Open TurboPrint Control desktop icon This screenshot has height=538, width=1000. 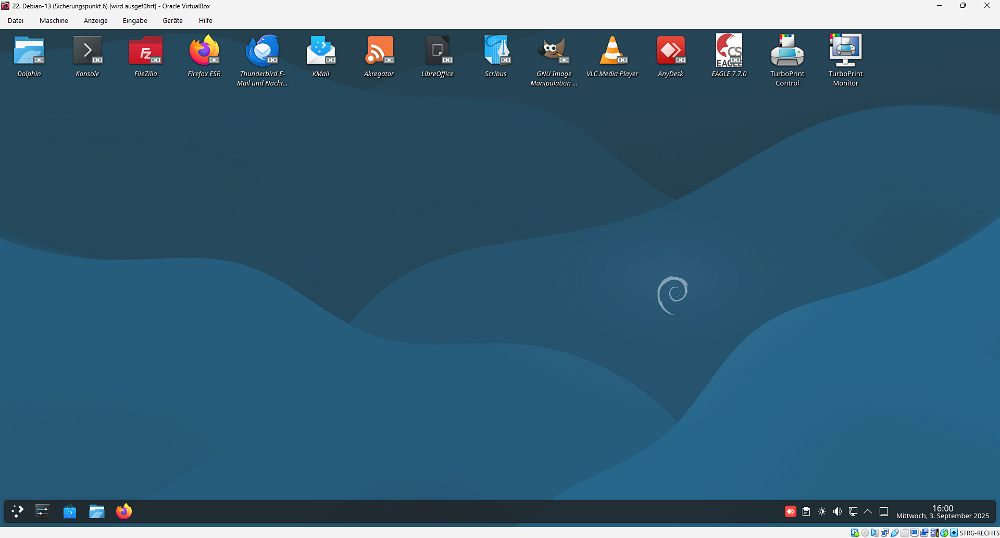point(787,51)
